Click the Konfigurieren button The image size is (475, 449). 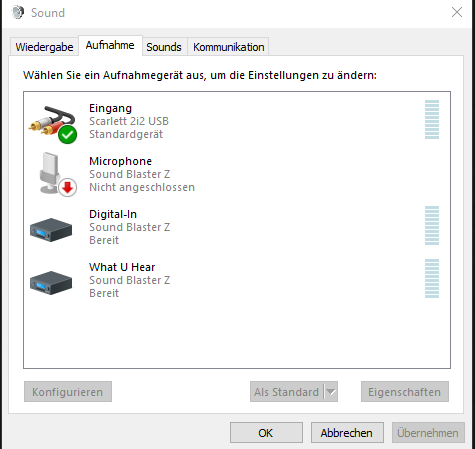tap(68, 392)
